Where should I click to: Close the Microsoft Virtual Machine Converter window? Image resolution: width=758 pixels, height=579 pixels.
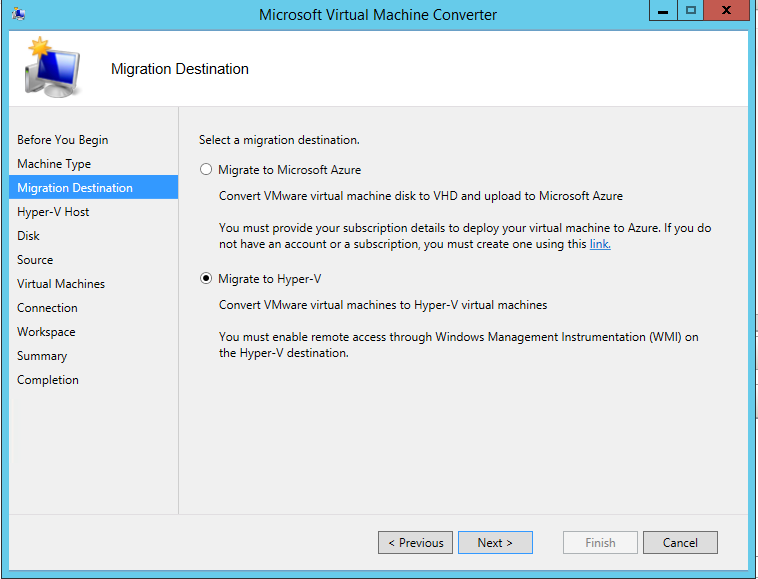[x=726, y=10]
